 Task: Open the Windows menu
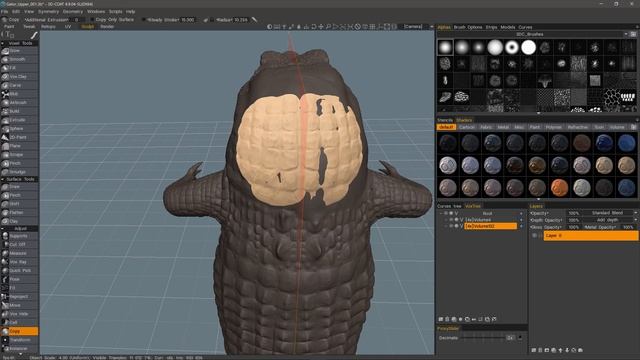coord(96,12)
